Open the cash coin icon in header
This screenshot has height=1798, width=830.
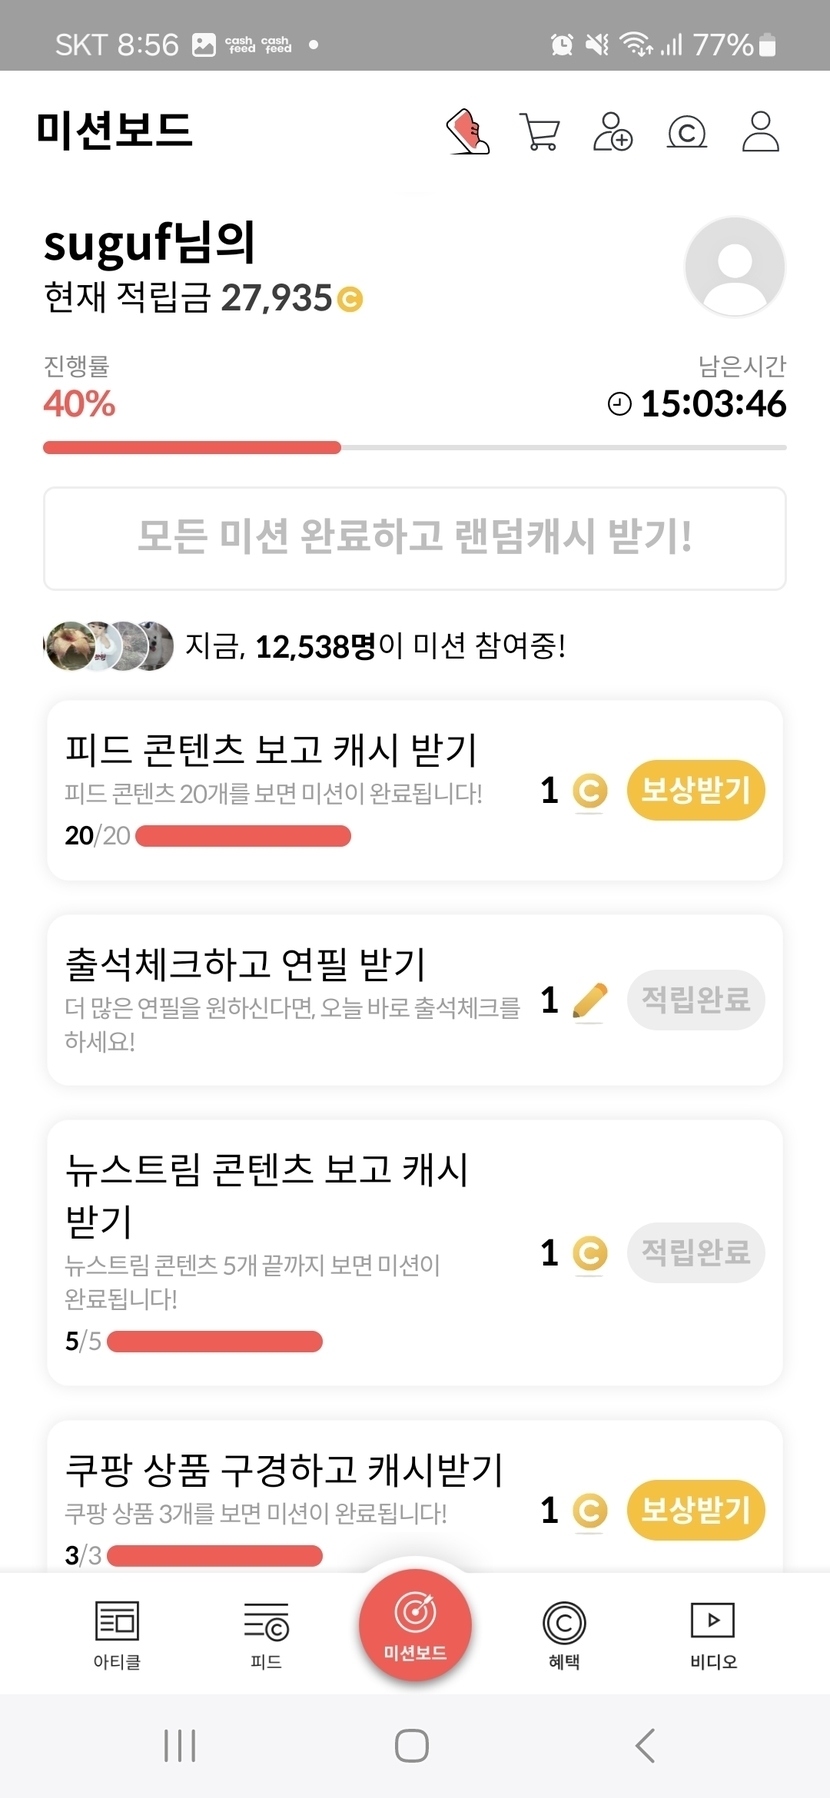click(687, 131)
